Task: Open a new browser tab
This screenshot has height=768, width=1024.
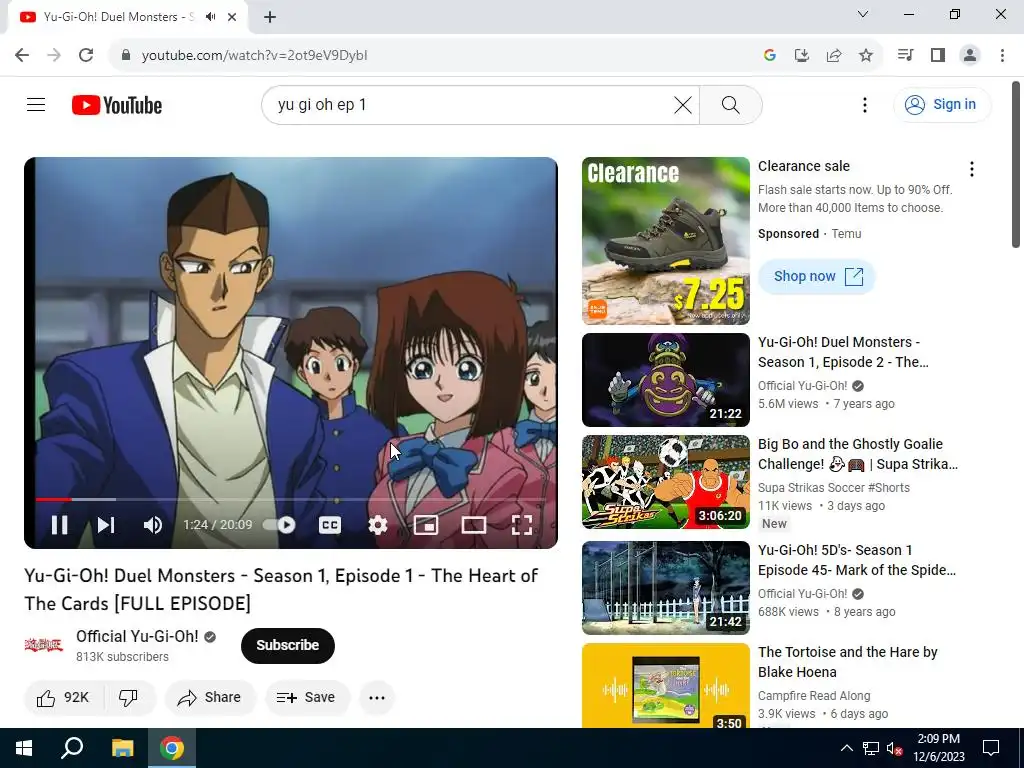Action: (x=270, y=17)
